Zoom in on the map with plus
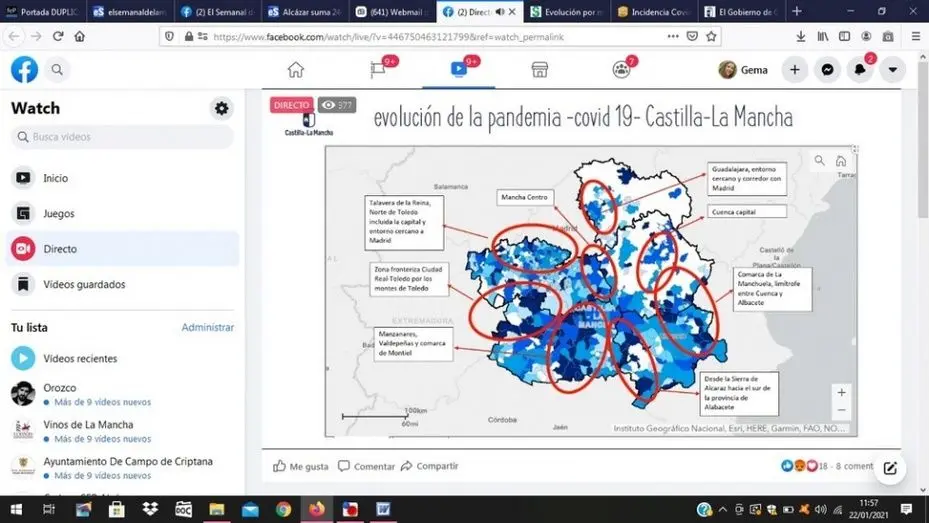This screenshot has height=523, width=929. click(841, 393)
